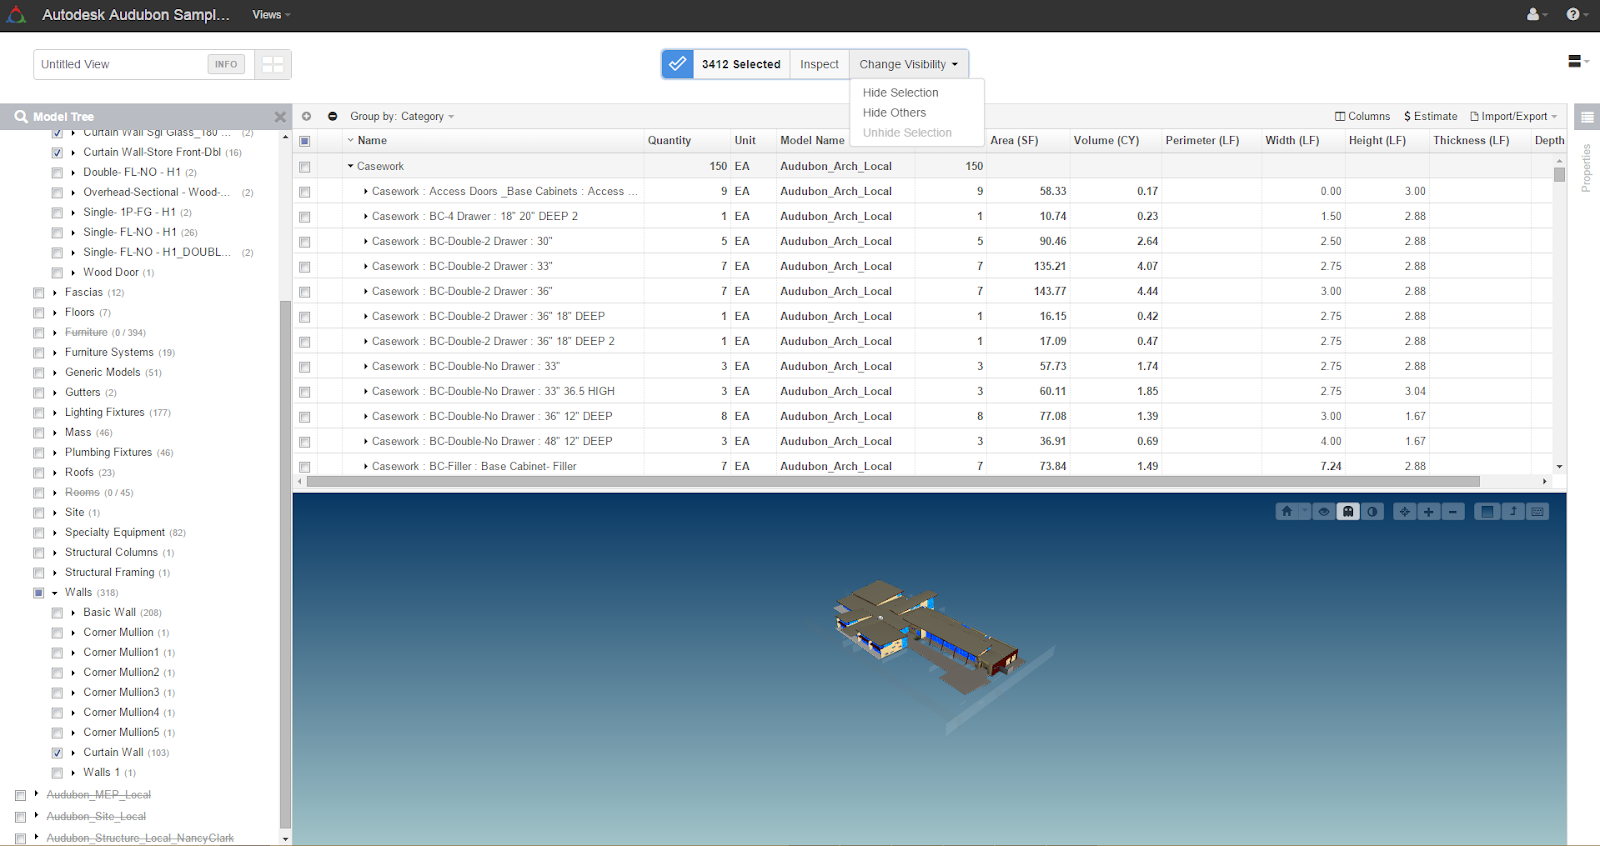This screenshot has height=846, width=1600.
Task: Click the background square icon in viewer
Action: (1488, 511)
